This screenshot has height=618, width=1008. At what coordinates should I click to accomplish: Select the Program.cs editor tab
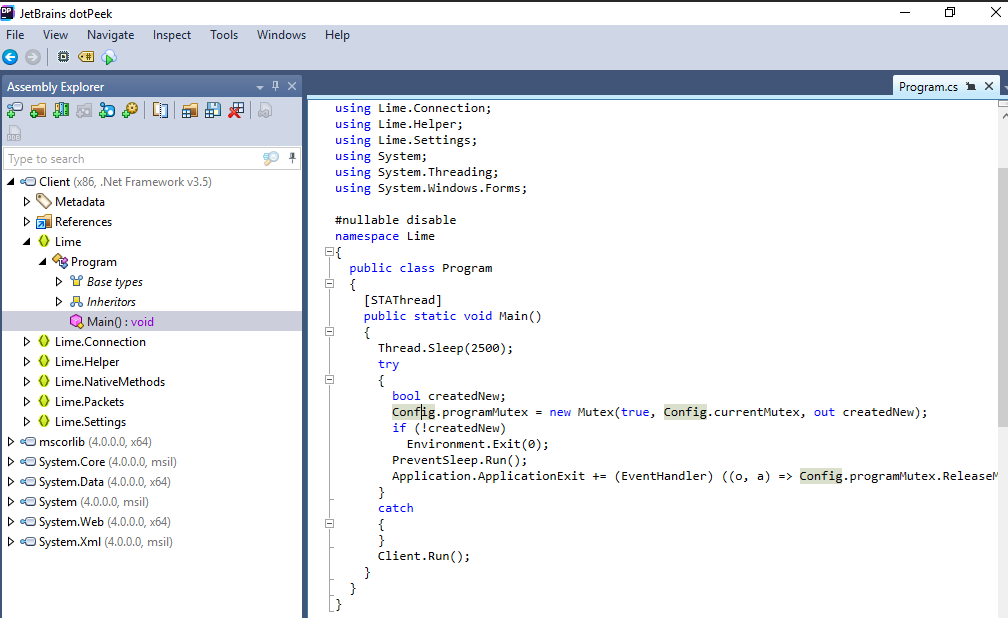click(928, 87)
